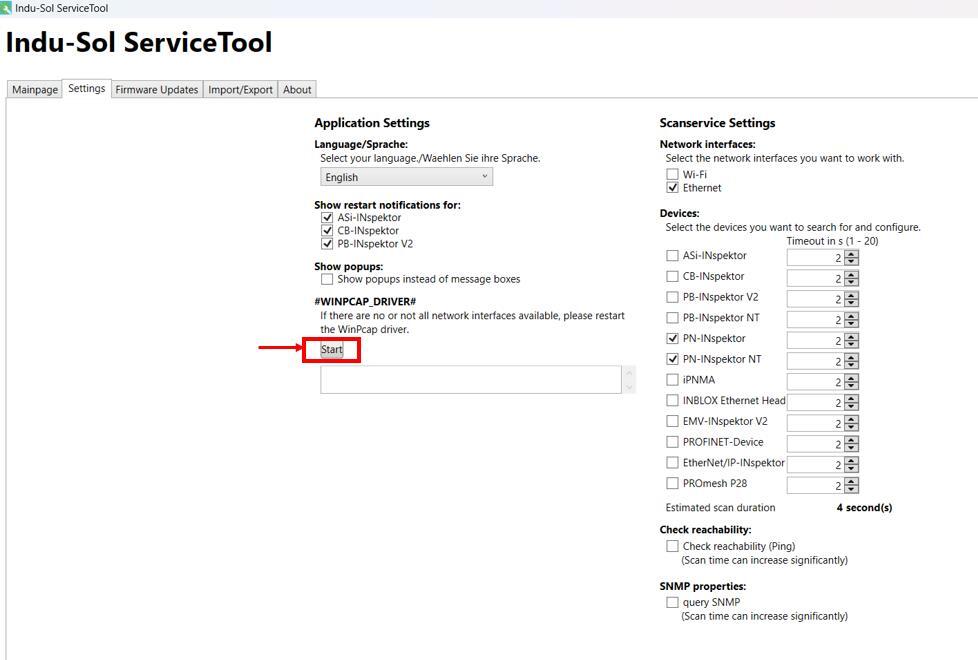Check the CB-INspektor device checkbox

[672, 276]
